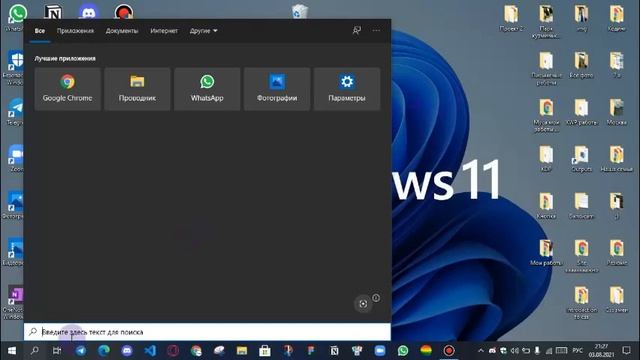
Task: Click the info icon above search box
Action: click(376, 298)
